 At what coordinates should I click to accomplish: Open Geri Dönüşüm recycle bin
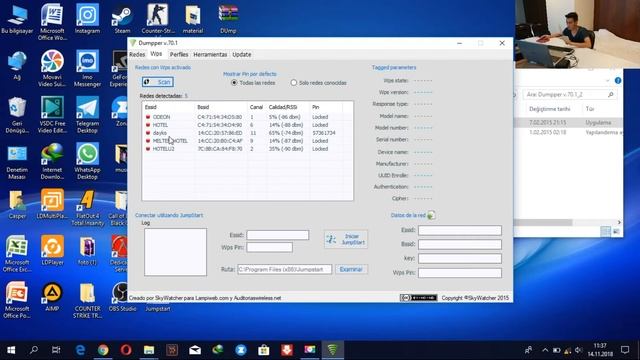pyautogui.click(x=17, y=115)
